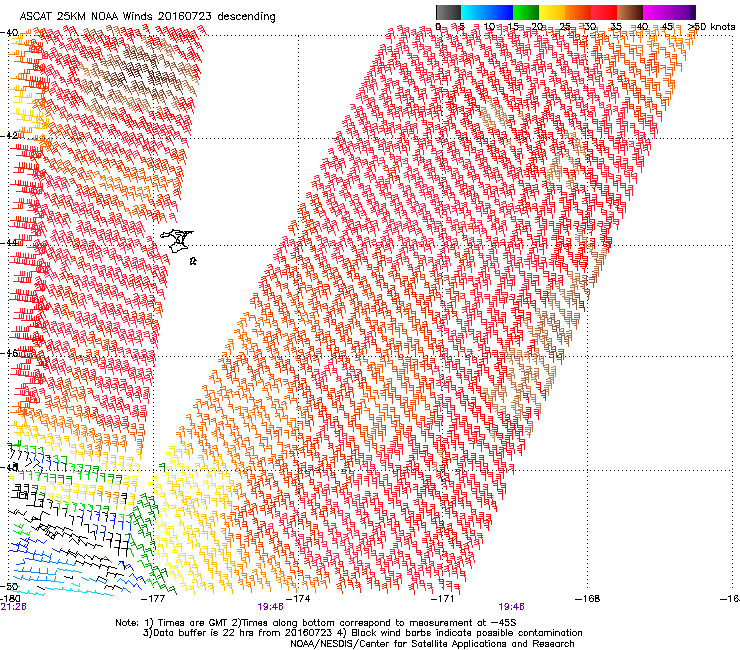Click the -180 longitude axis label
Viewport: 740px width, 650px height.
(x=10, y=599)
